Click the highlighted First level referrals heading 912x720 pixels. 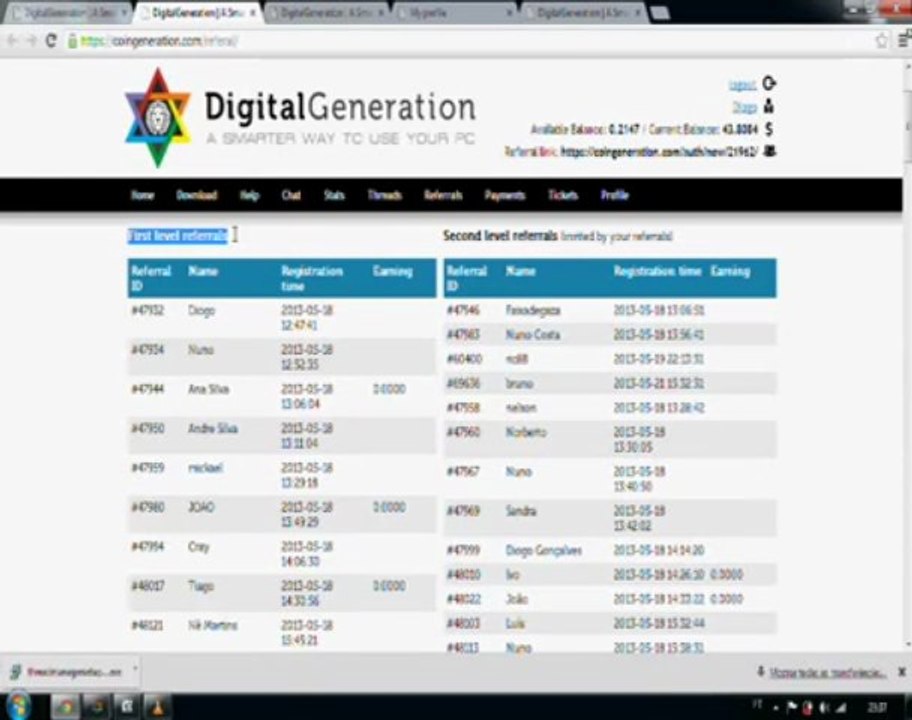tap(177, 236)
